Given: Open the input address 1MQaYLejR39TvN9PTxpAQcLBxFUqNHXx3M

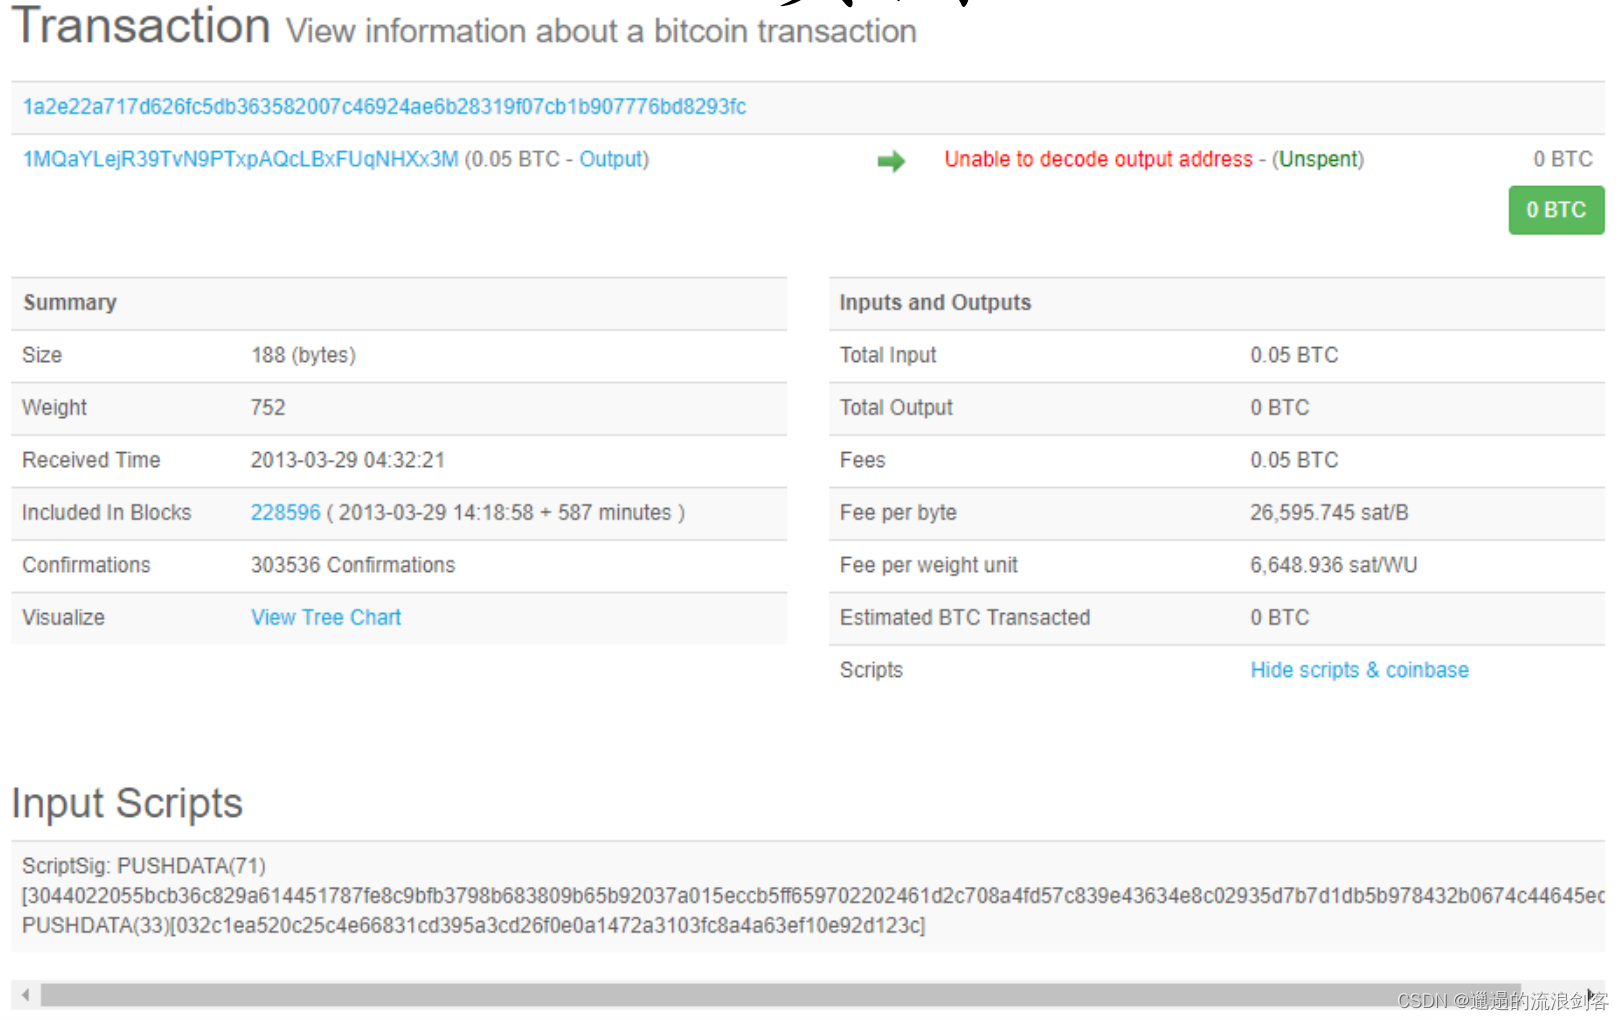Looking at the screenshot, I should click(240, 159).
